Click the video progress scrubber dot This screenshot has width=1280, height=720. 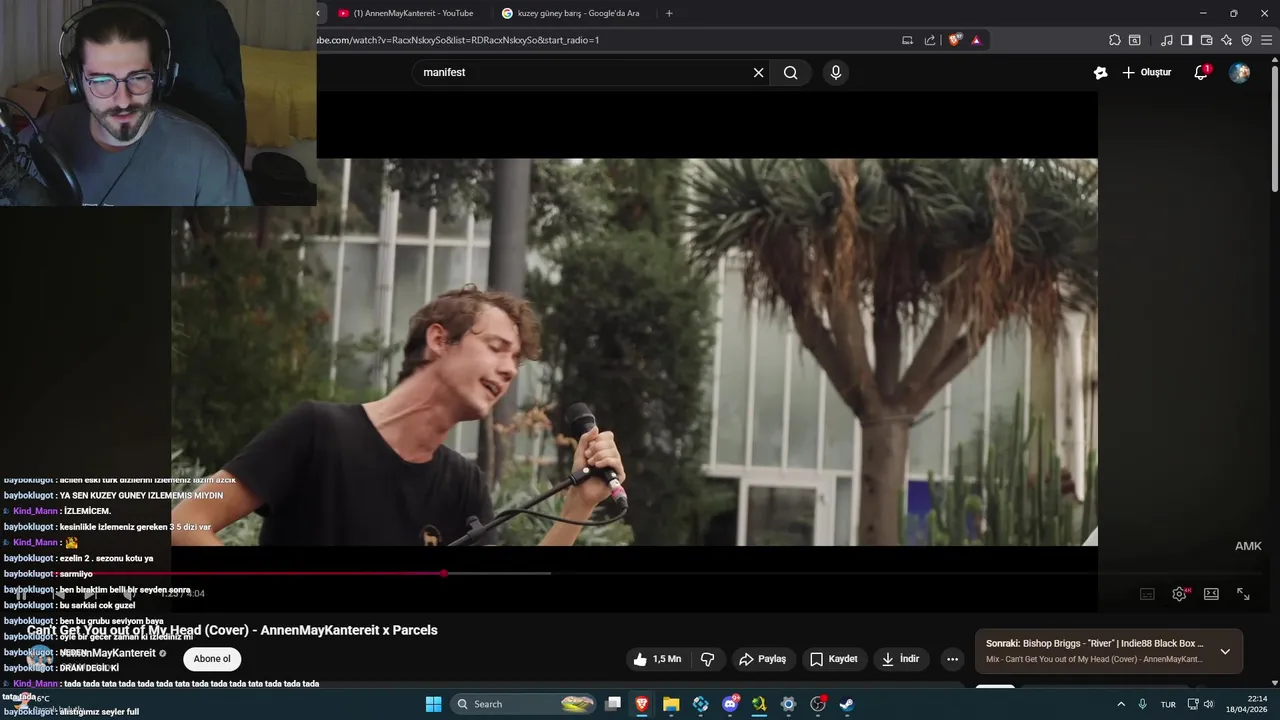click(444, 573)
